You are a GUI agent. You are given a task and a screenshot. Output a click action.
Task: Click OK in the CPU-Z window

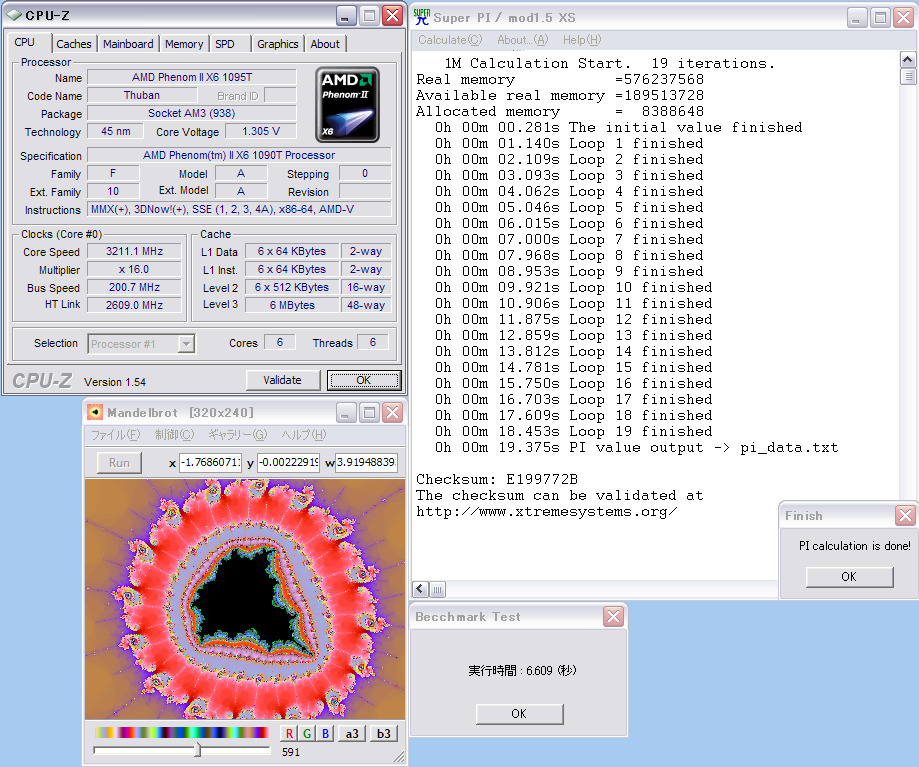[x=364, y=380]
